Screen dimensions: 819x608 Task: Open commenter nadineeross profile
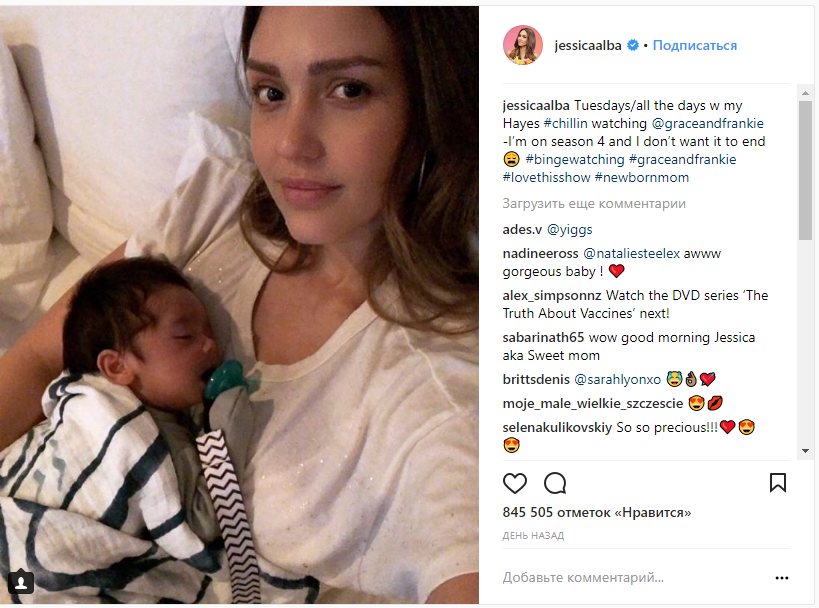tap(540, 254)
